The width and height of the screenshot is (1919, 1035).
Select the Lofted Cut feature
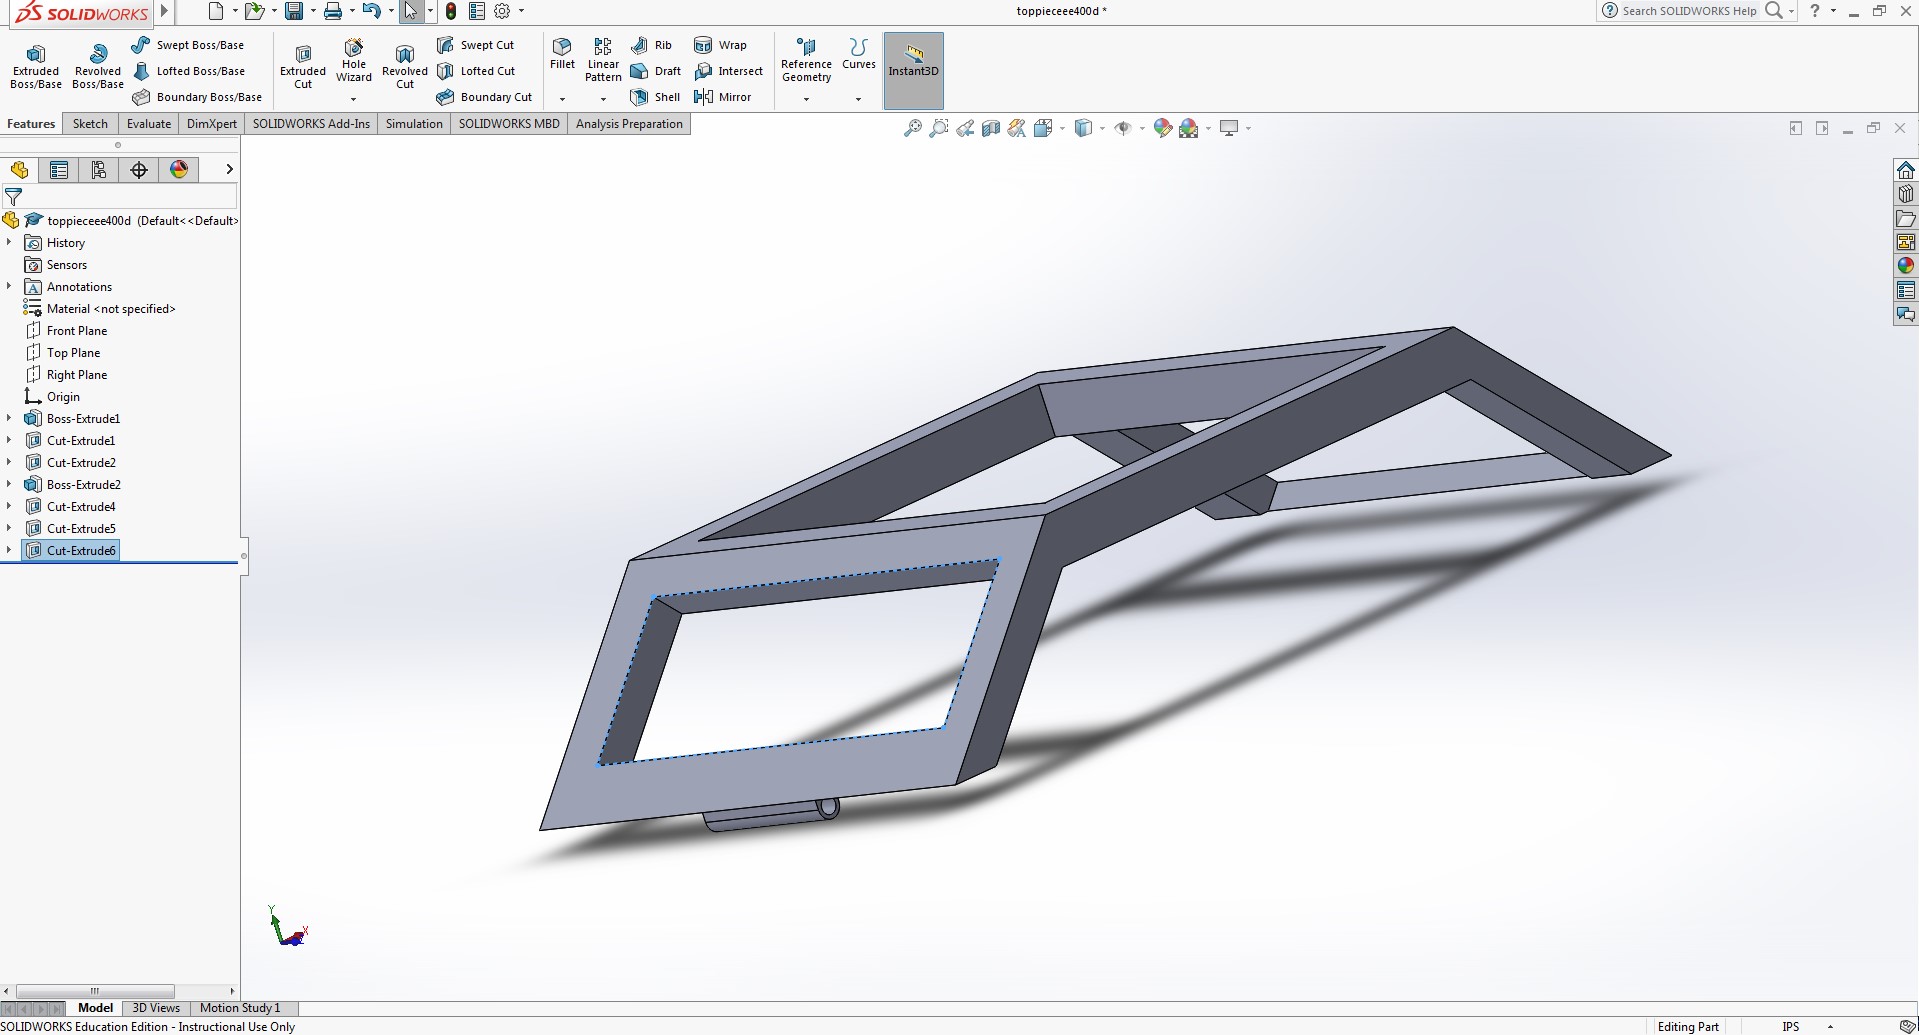[476, 71]
